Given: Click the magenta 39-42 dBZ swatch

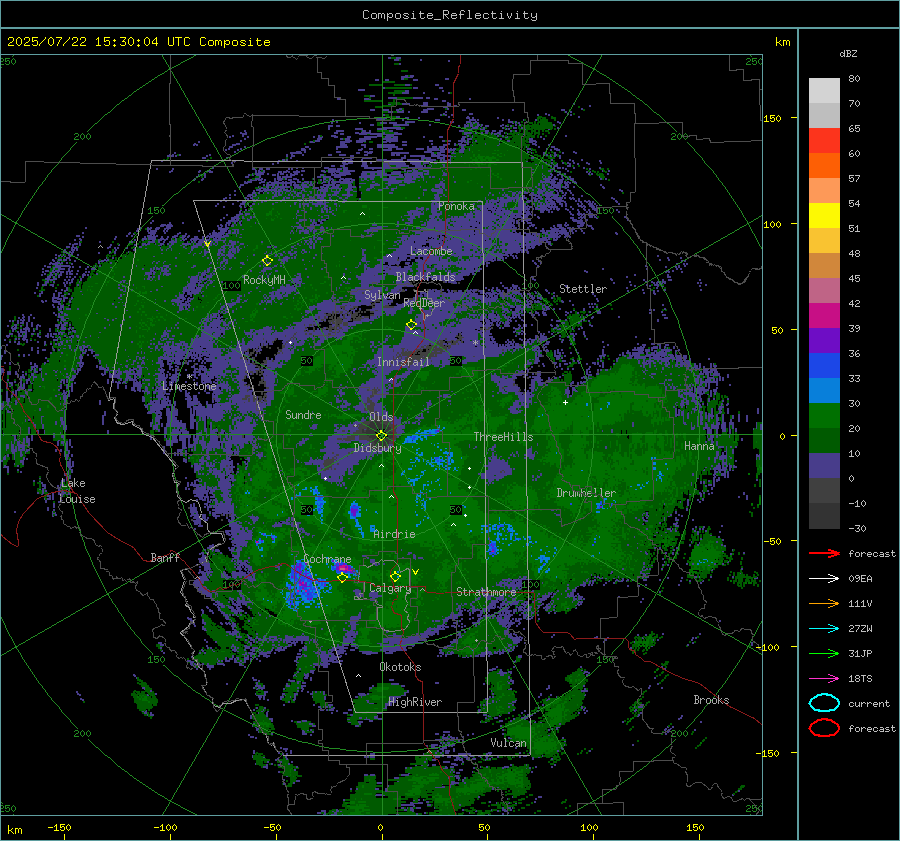Looking at the screenshot, I should [824, 316].
